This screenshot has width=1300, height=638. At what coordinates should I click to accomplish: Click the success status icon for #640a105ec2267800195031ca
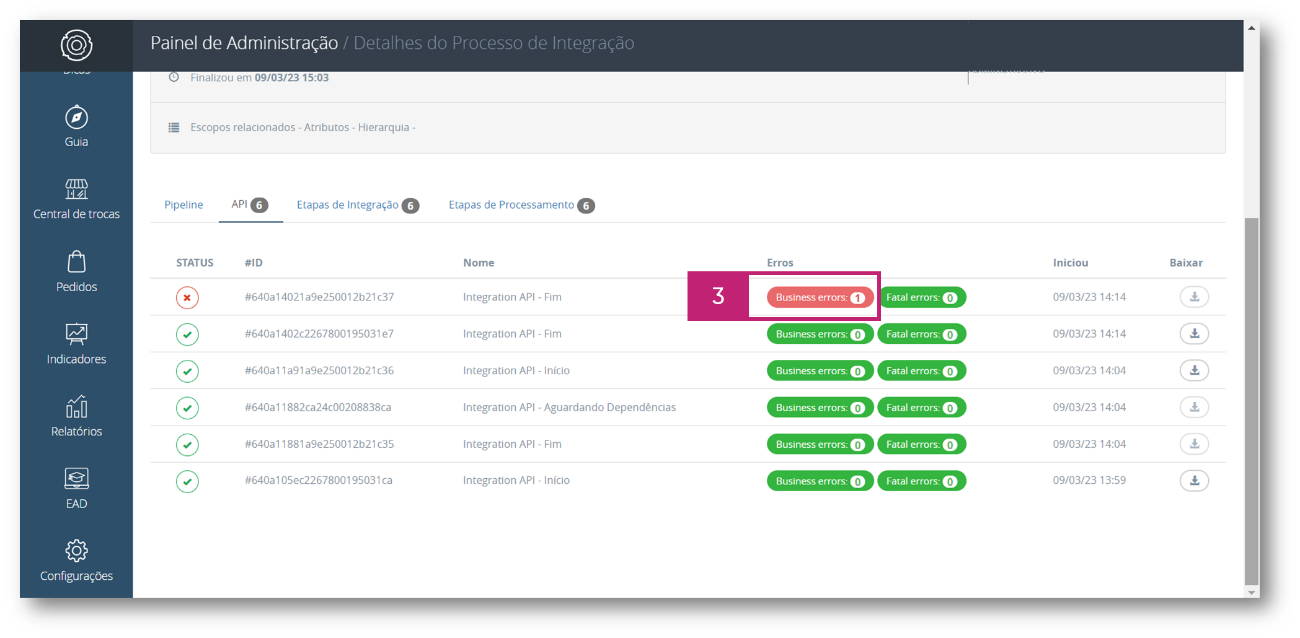(x=187, y=481)
